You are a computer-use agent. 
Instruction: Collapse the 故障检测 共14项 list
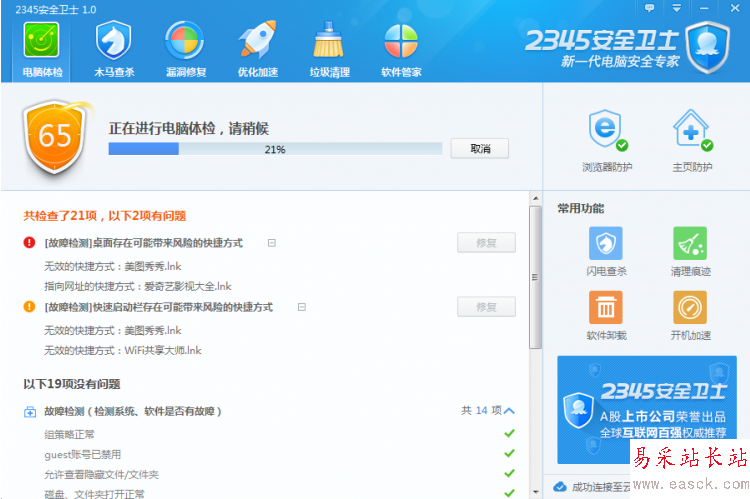(x=509, y=411)
